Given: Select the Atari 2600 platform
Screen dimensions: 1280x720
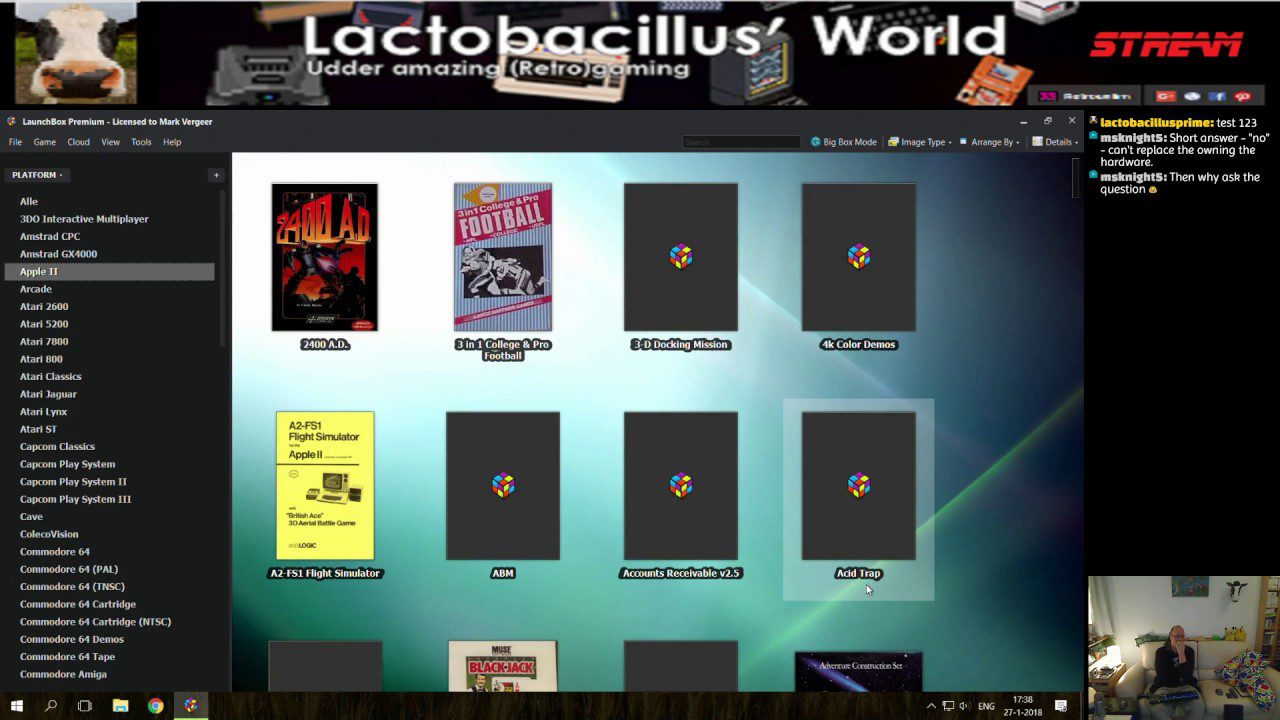Looking at the screenshot, I should [109, 306].
